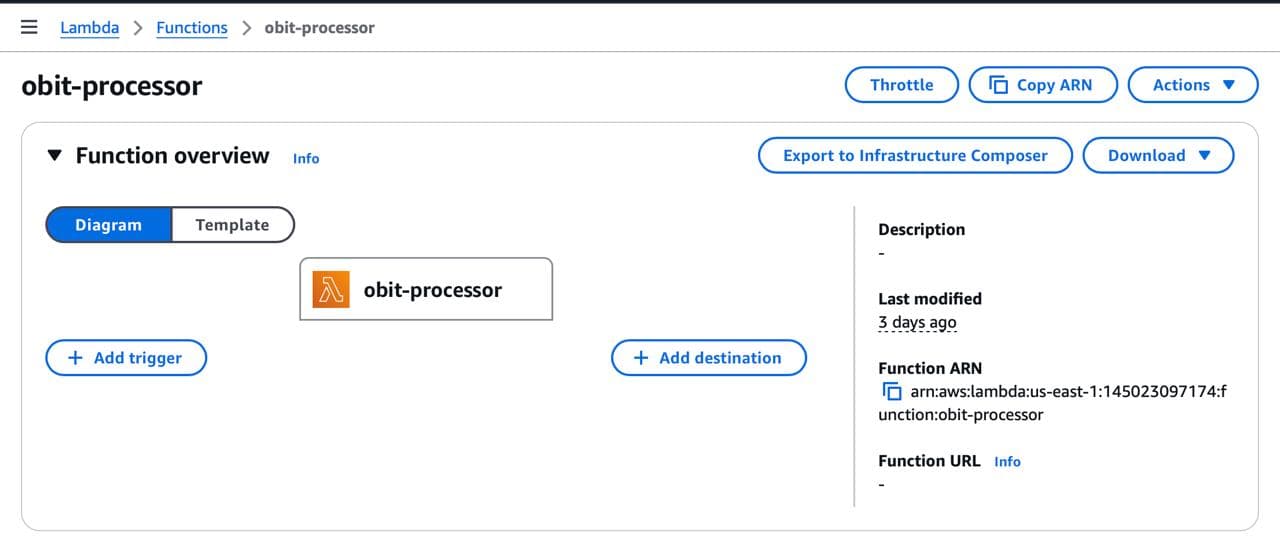This screenshot has height=543, width=1280.
Task: Open the Download dropdown menu
Action: [1158, 156]
